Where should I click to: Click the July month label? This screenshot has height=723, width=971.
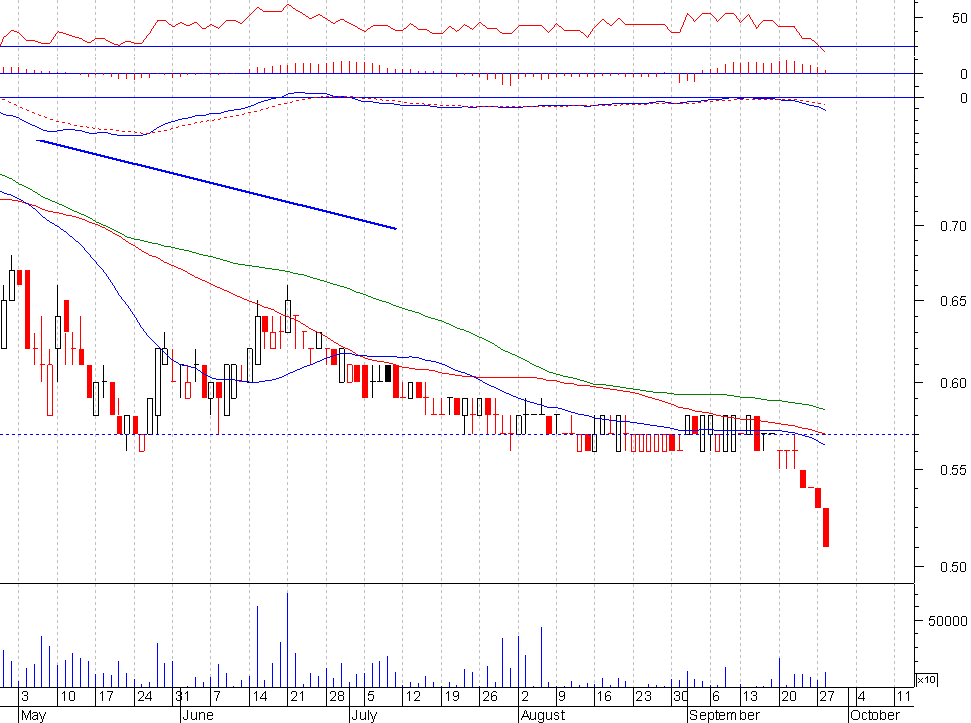(x=364, y=716)
